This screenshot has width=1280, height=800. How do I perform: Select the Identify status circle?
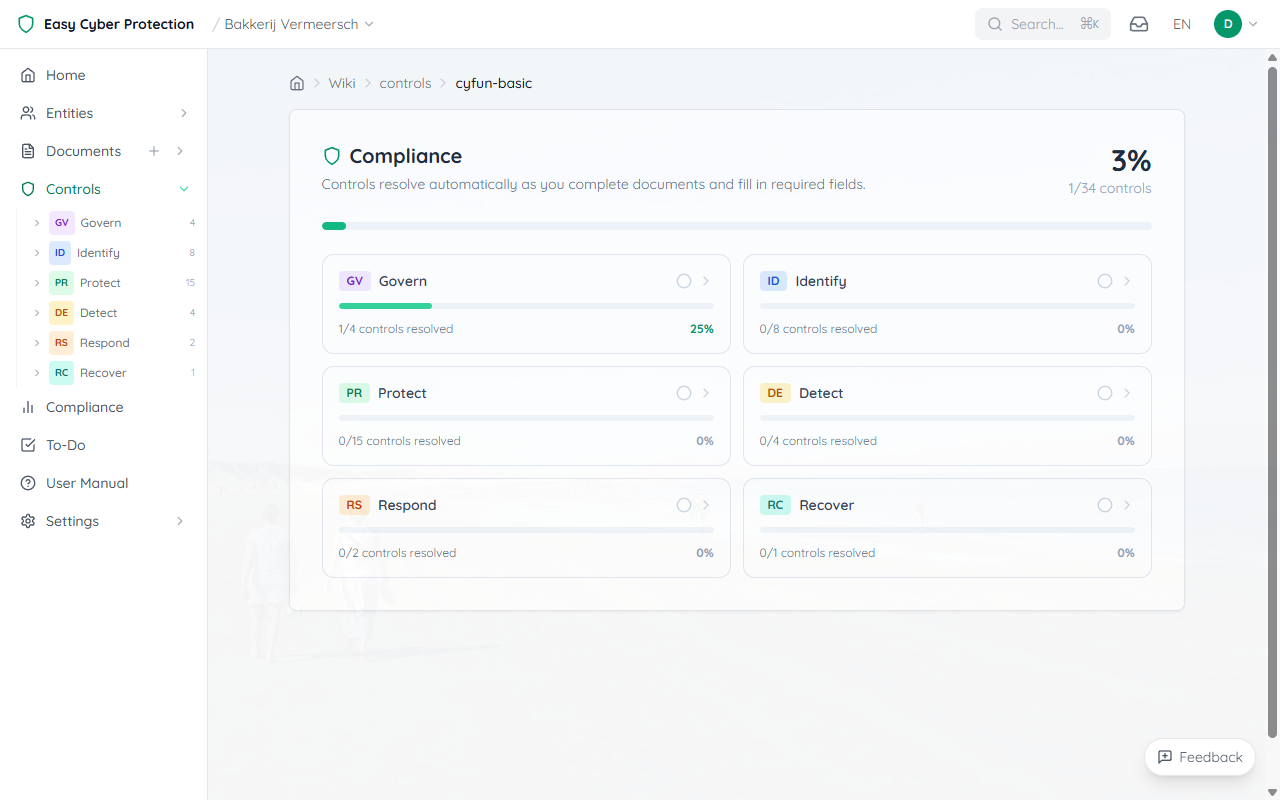click(x=1104, y=281)
